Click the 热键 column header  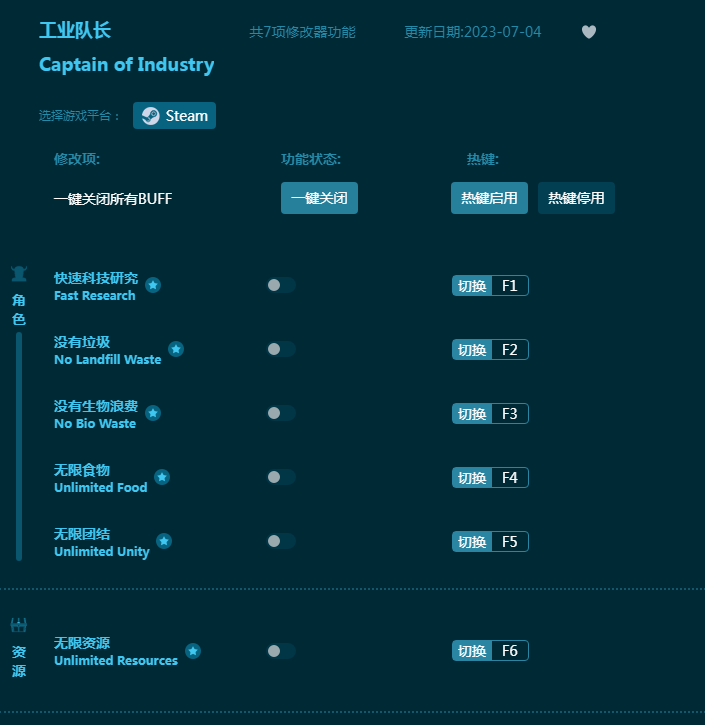[x=483, y=159]
